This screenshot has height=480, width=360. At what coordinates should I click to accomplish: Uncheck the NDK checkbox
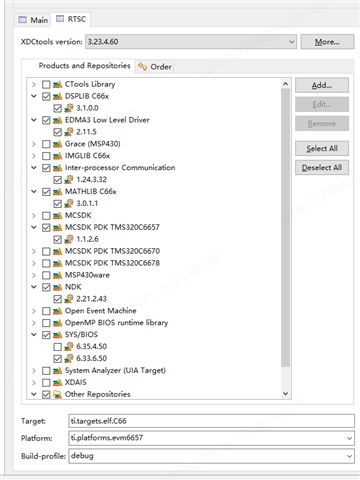point(46,287)
